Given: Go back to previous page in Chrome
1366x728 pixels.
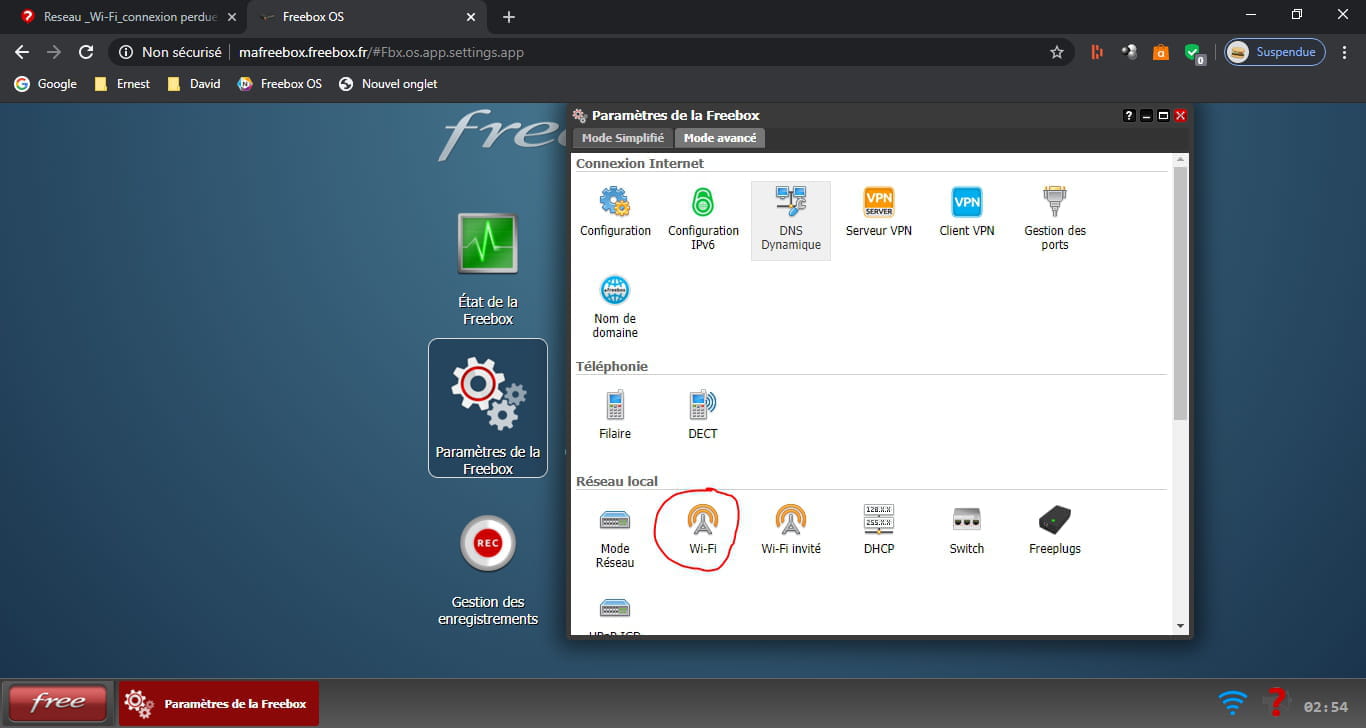Looking at the screenshot, I should (x=22, y=52).
